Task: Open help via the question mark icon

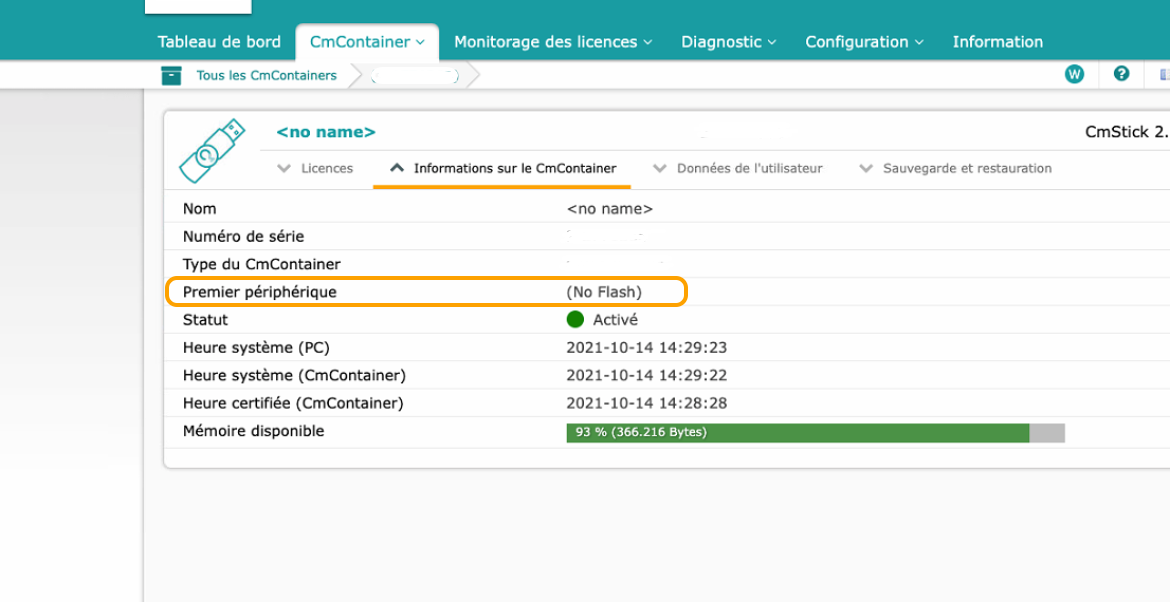Action: tap(1121, 74)
